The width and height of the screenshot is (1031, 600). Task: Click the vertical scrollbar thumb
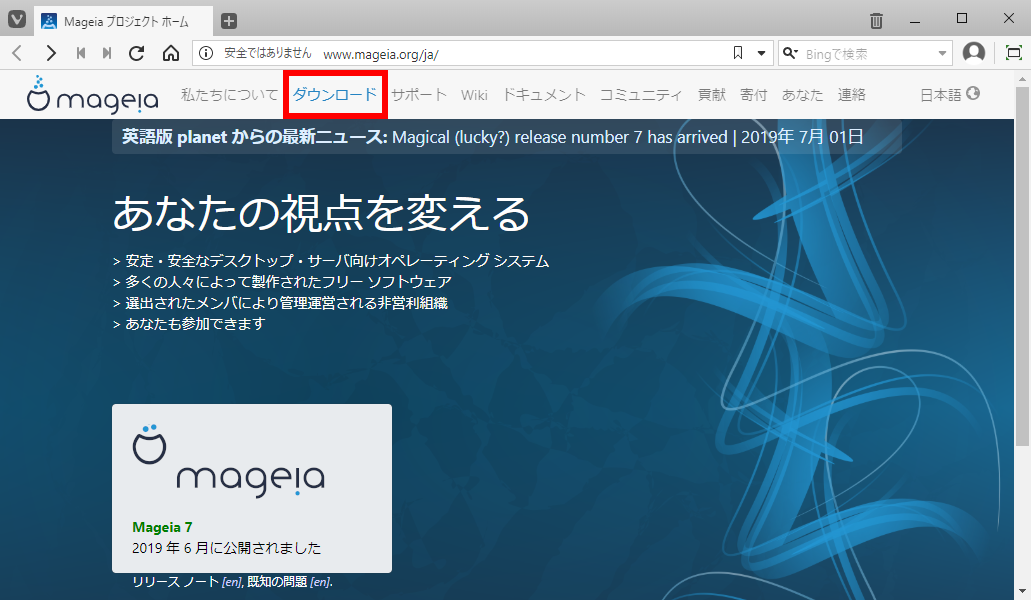click(x=1022, y=266)
